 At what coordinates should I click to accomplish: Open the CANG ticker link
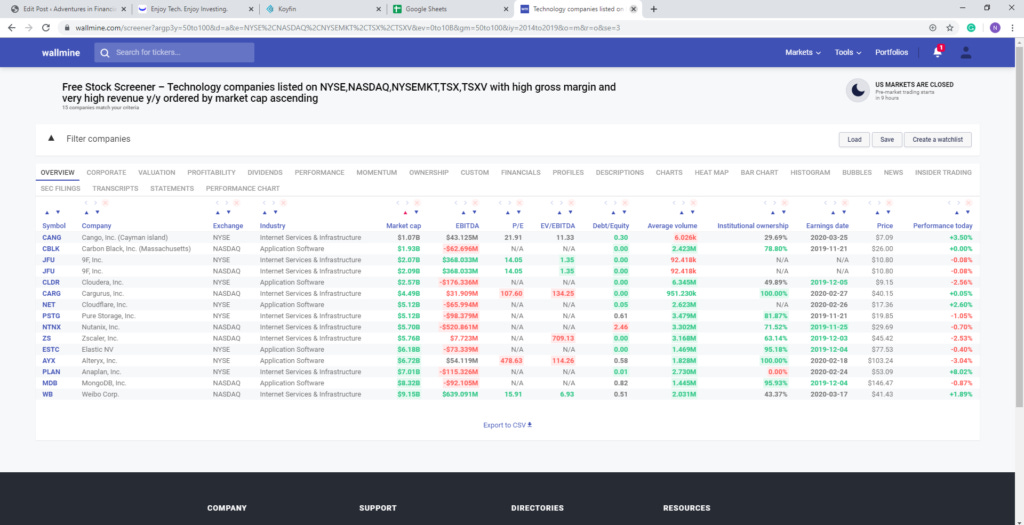click(x=51, y=238)
